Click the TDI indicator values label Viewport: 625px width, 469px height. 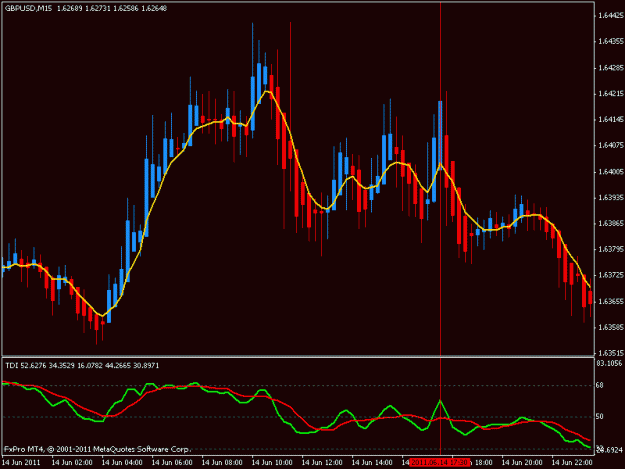(82, 365)
